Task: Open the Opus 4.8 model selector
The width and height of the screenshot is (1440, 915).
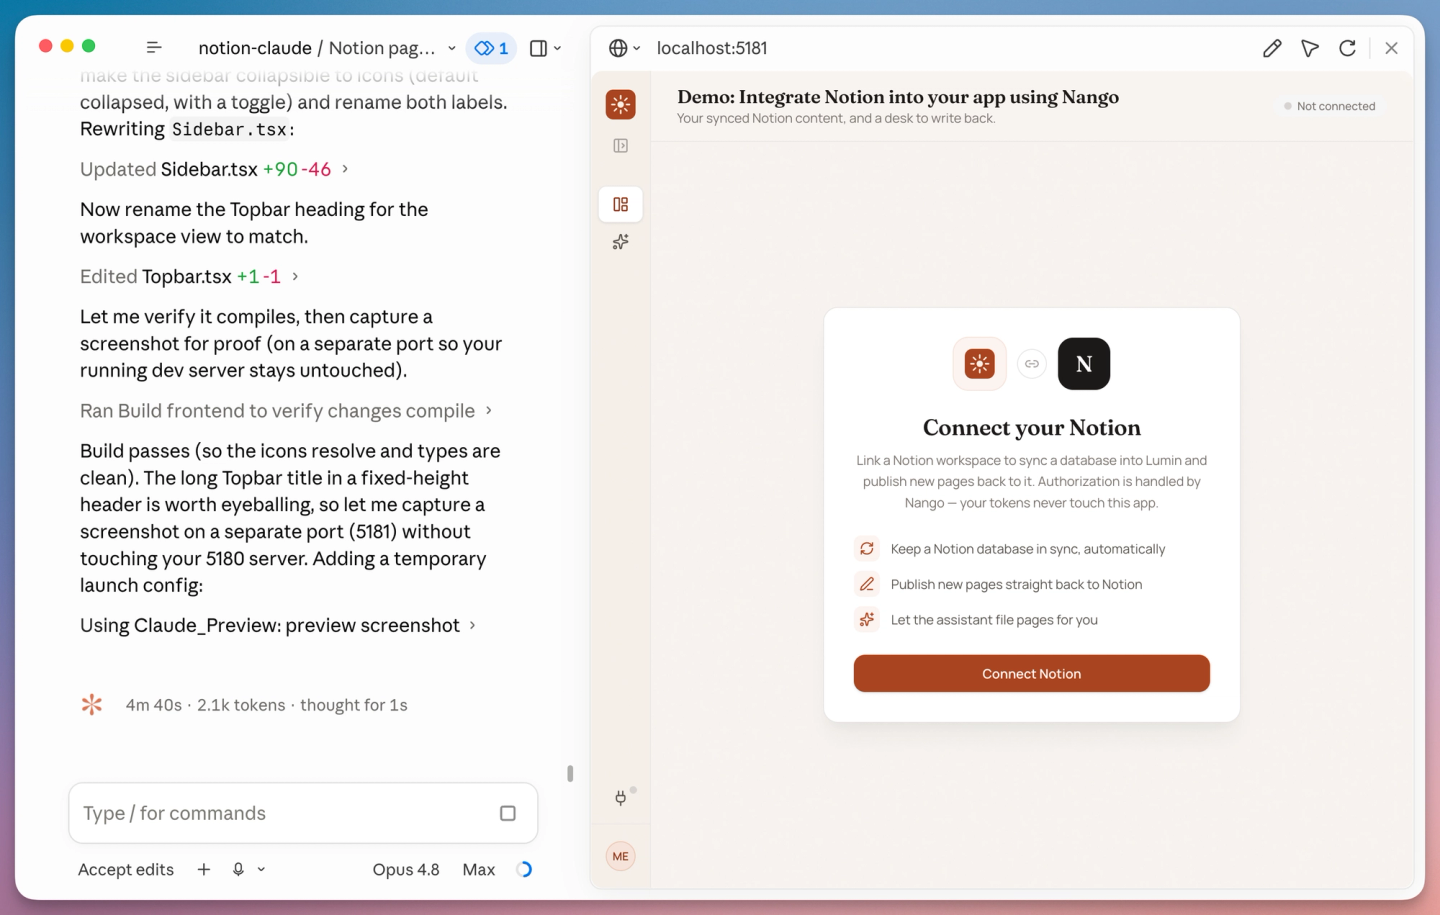Action: [406, 870]
